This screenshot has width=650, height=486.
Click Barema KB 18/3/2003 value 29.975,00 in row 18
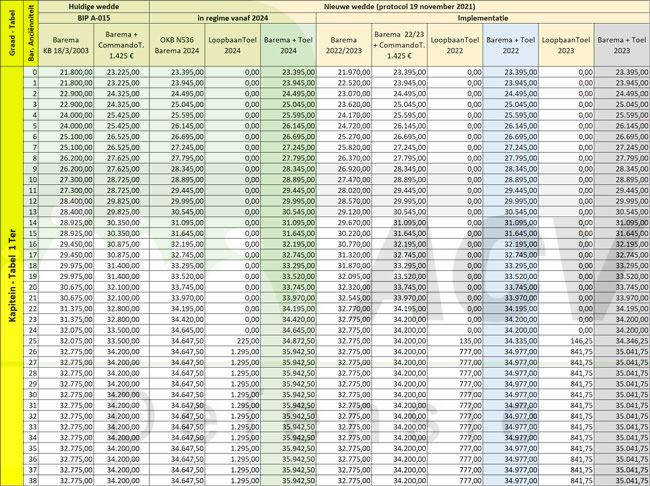pyautogui.click(x=66, y=266)
